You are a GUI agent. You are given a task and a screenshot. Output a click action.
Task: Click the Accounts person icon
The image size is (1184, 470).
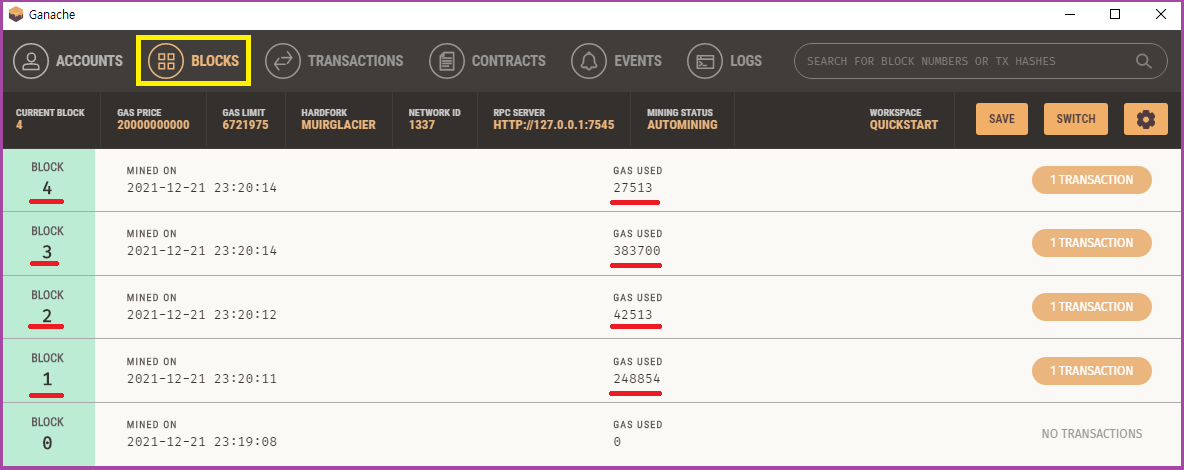click(x=31, y=61)
